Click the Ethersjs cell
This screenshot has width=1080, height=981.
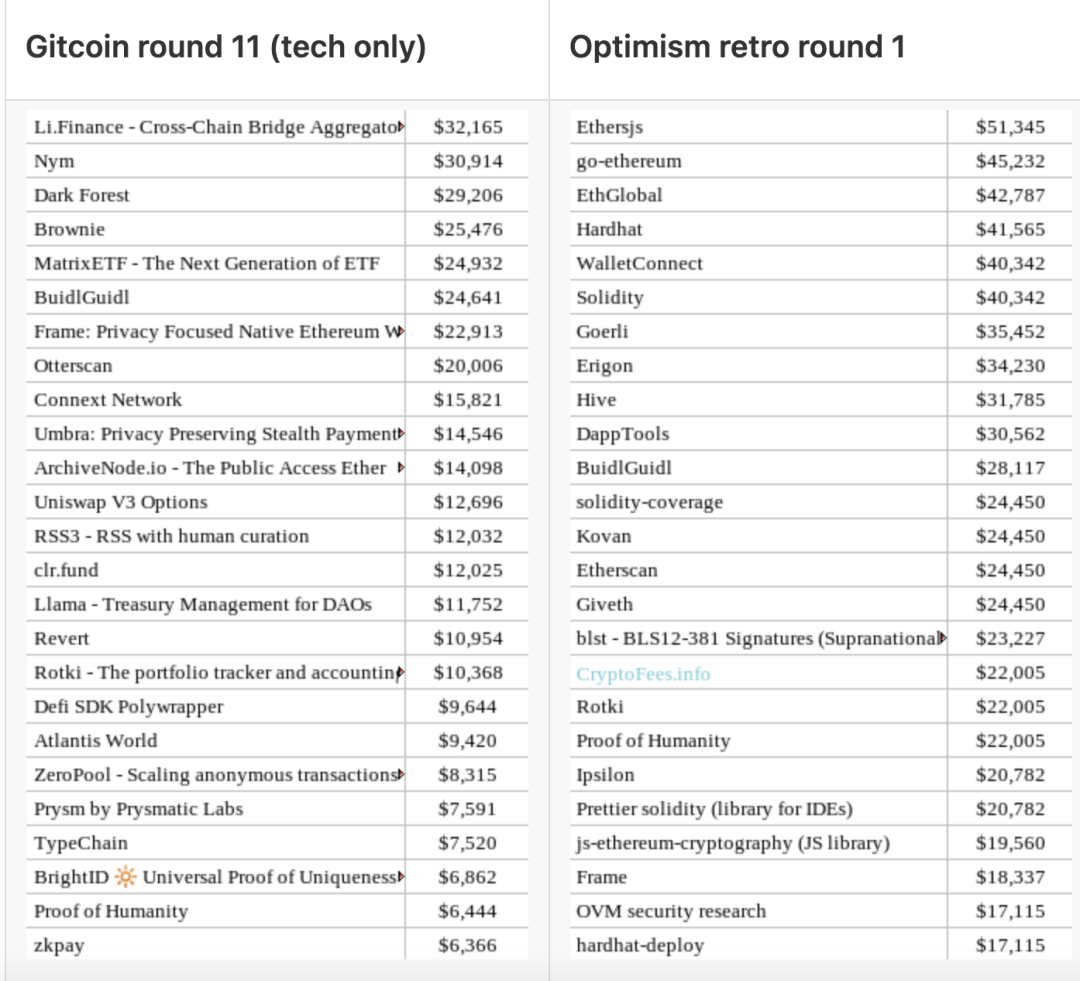[x=609, y=127]
